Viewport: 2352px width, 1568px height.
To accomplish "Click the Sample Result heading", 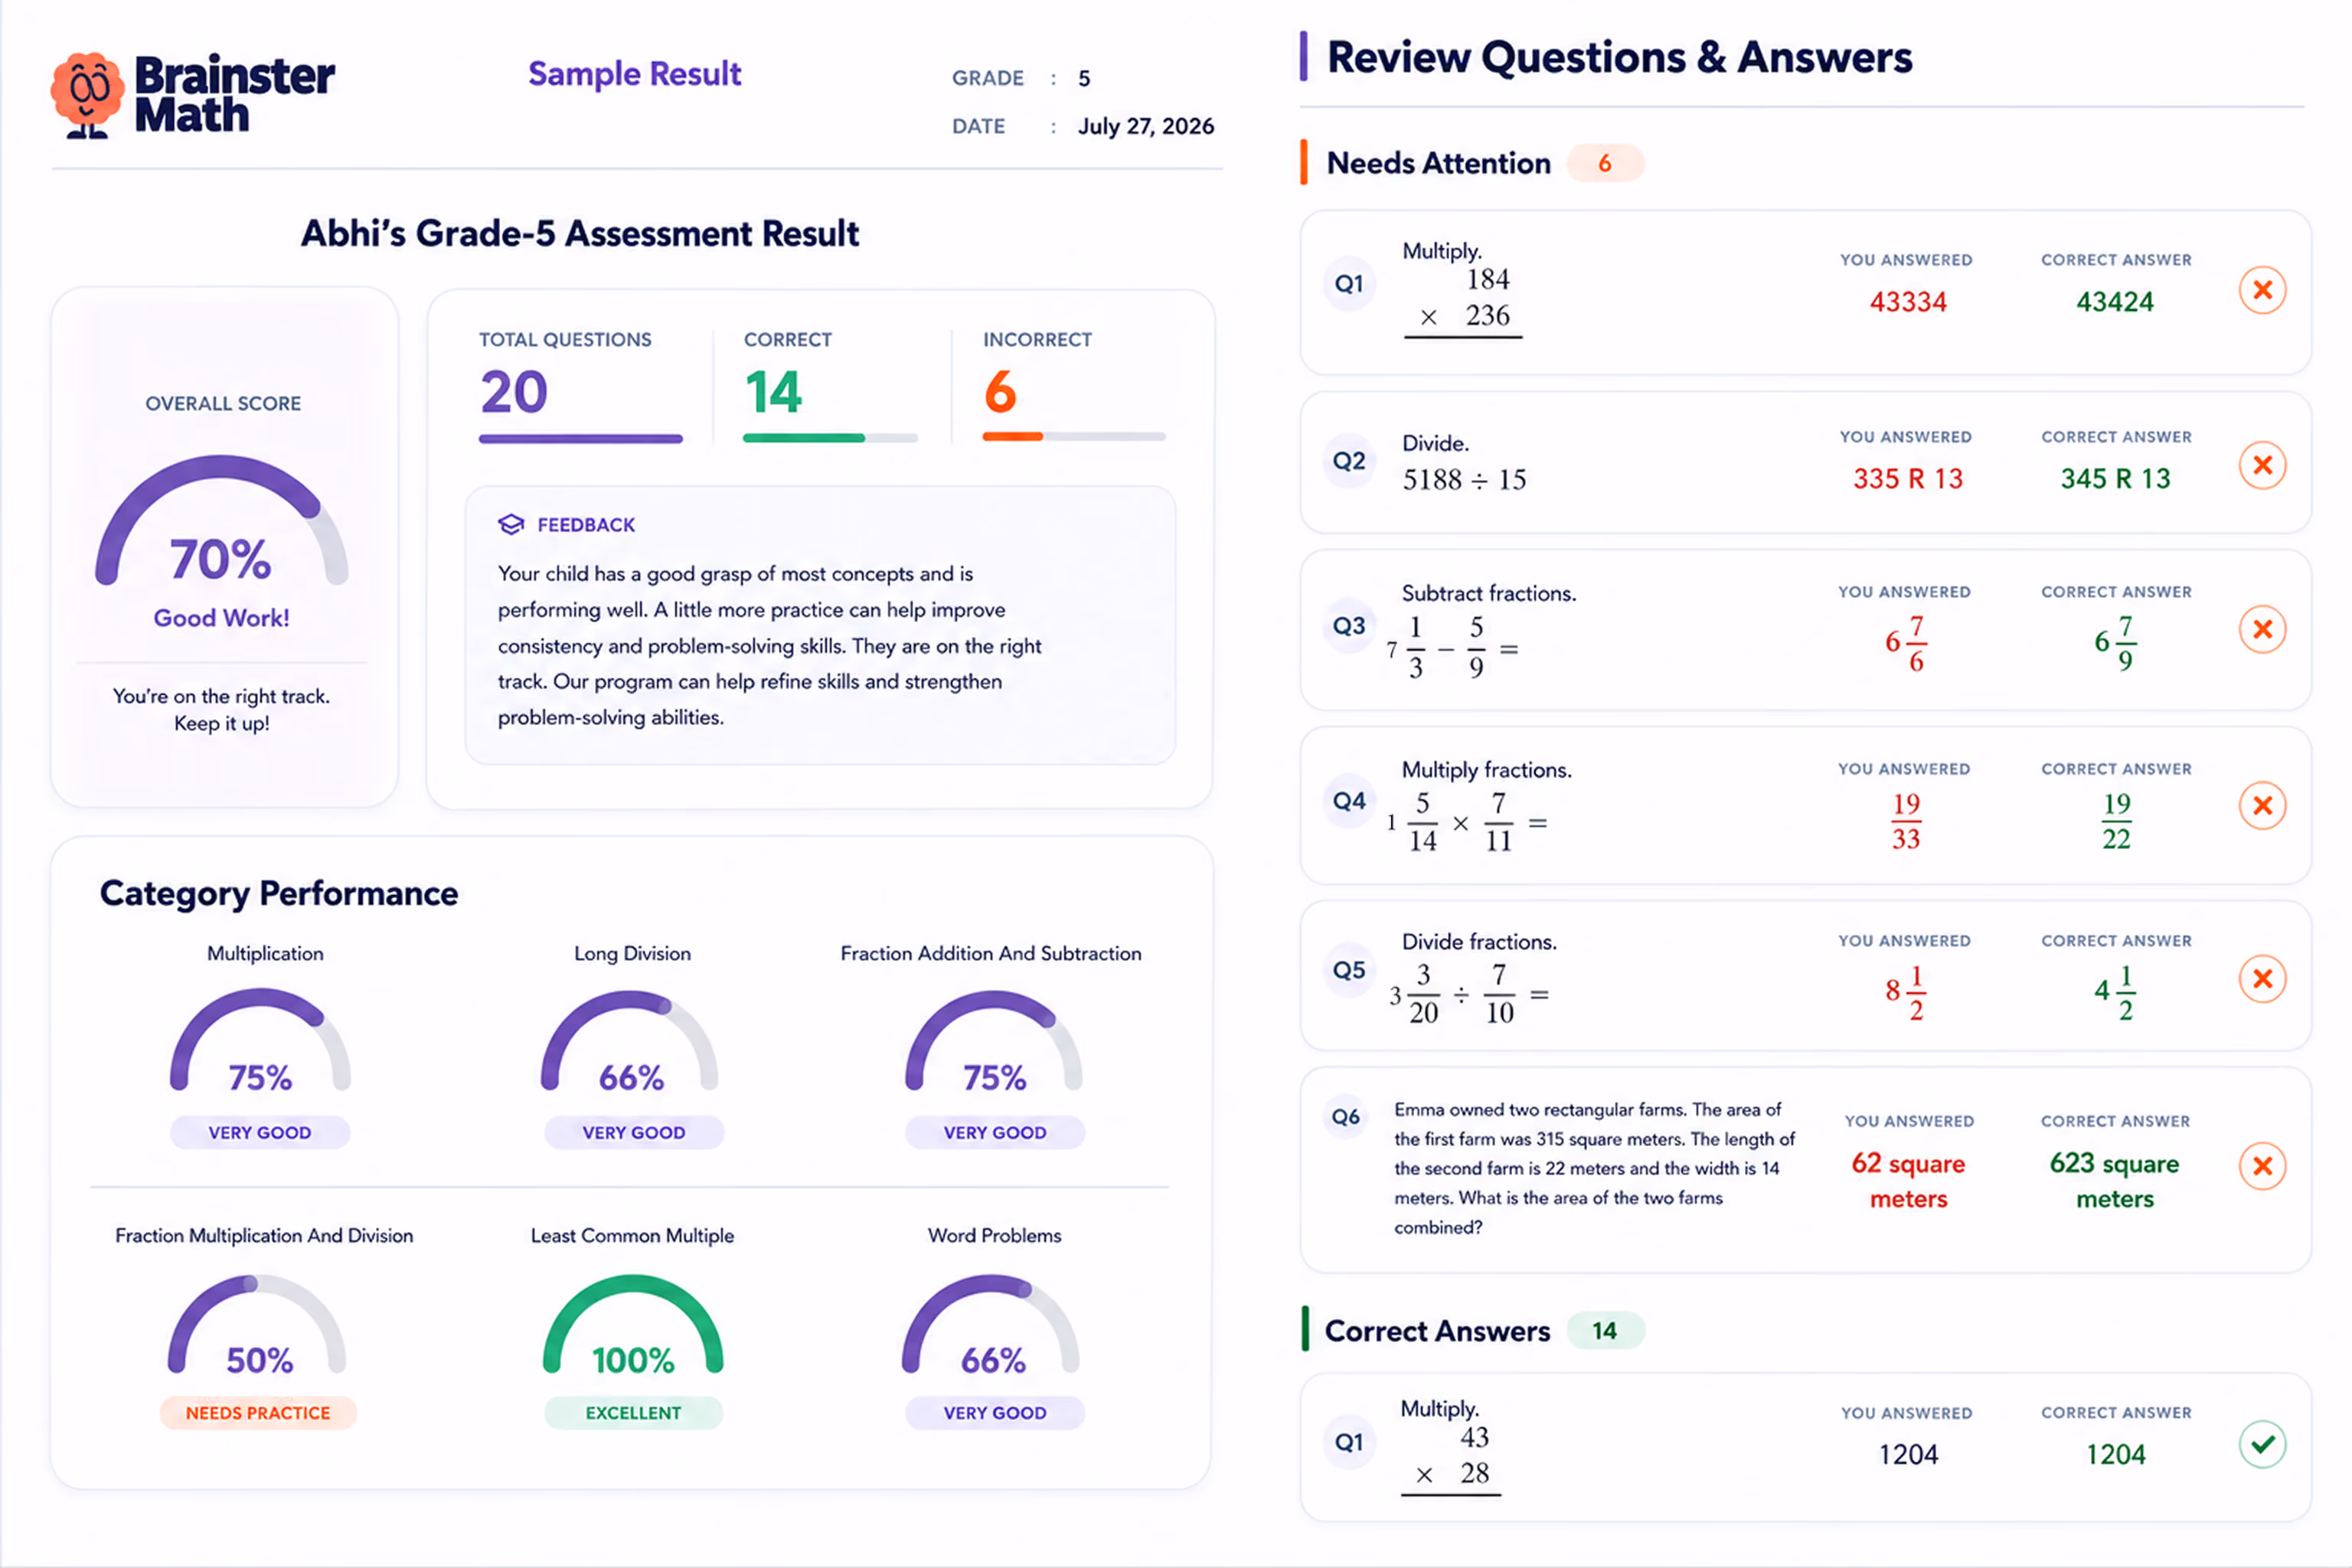I will tap(635, 74).
